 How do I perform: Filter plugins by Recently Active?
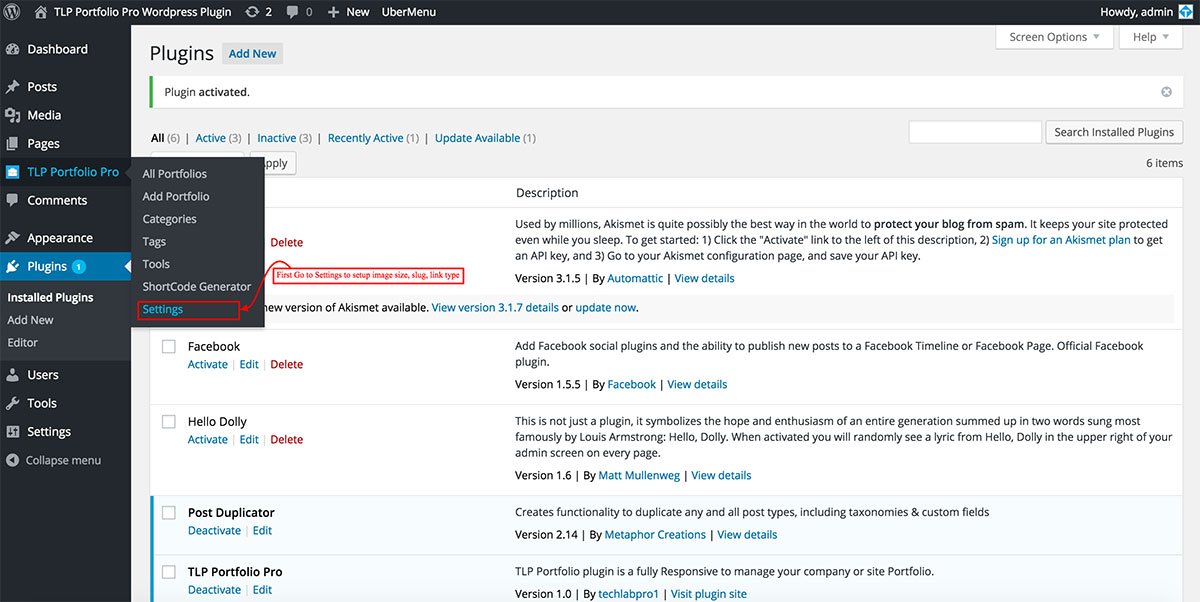pos(366,138)
